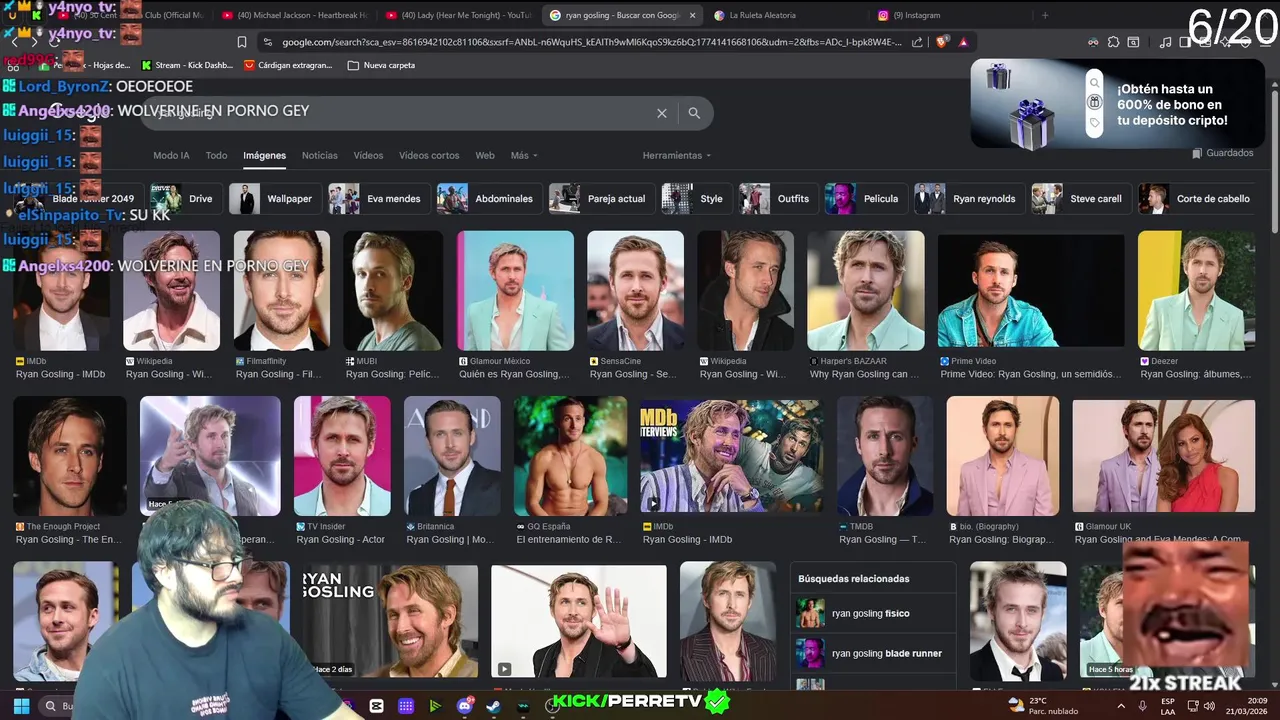Open the Cárdigan extragrande bookmark
The image size is (1280, 720).
point(288,65)
